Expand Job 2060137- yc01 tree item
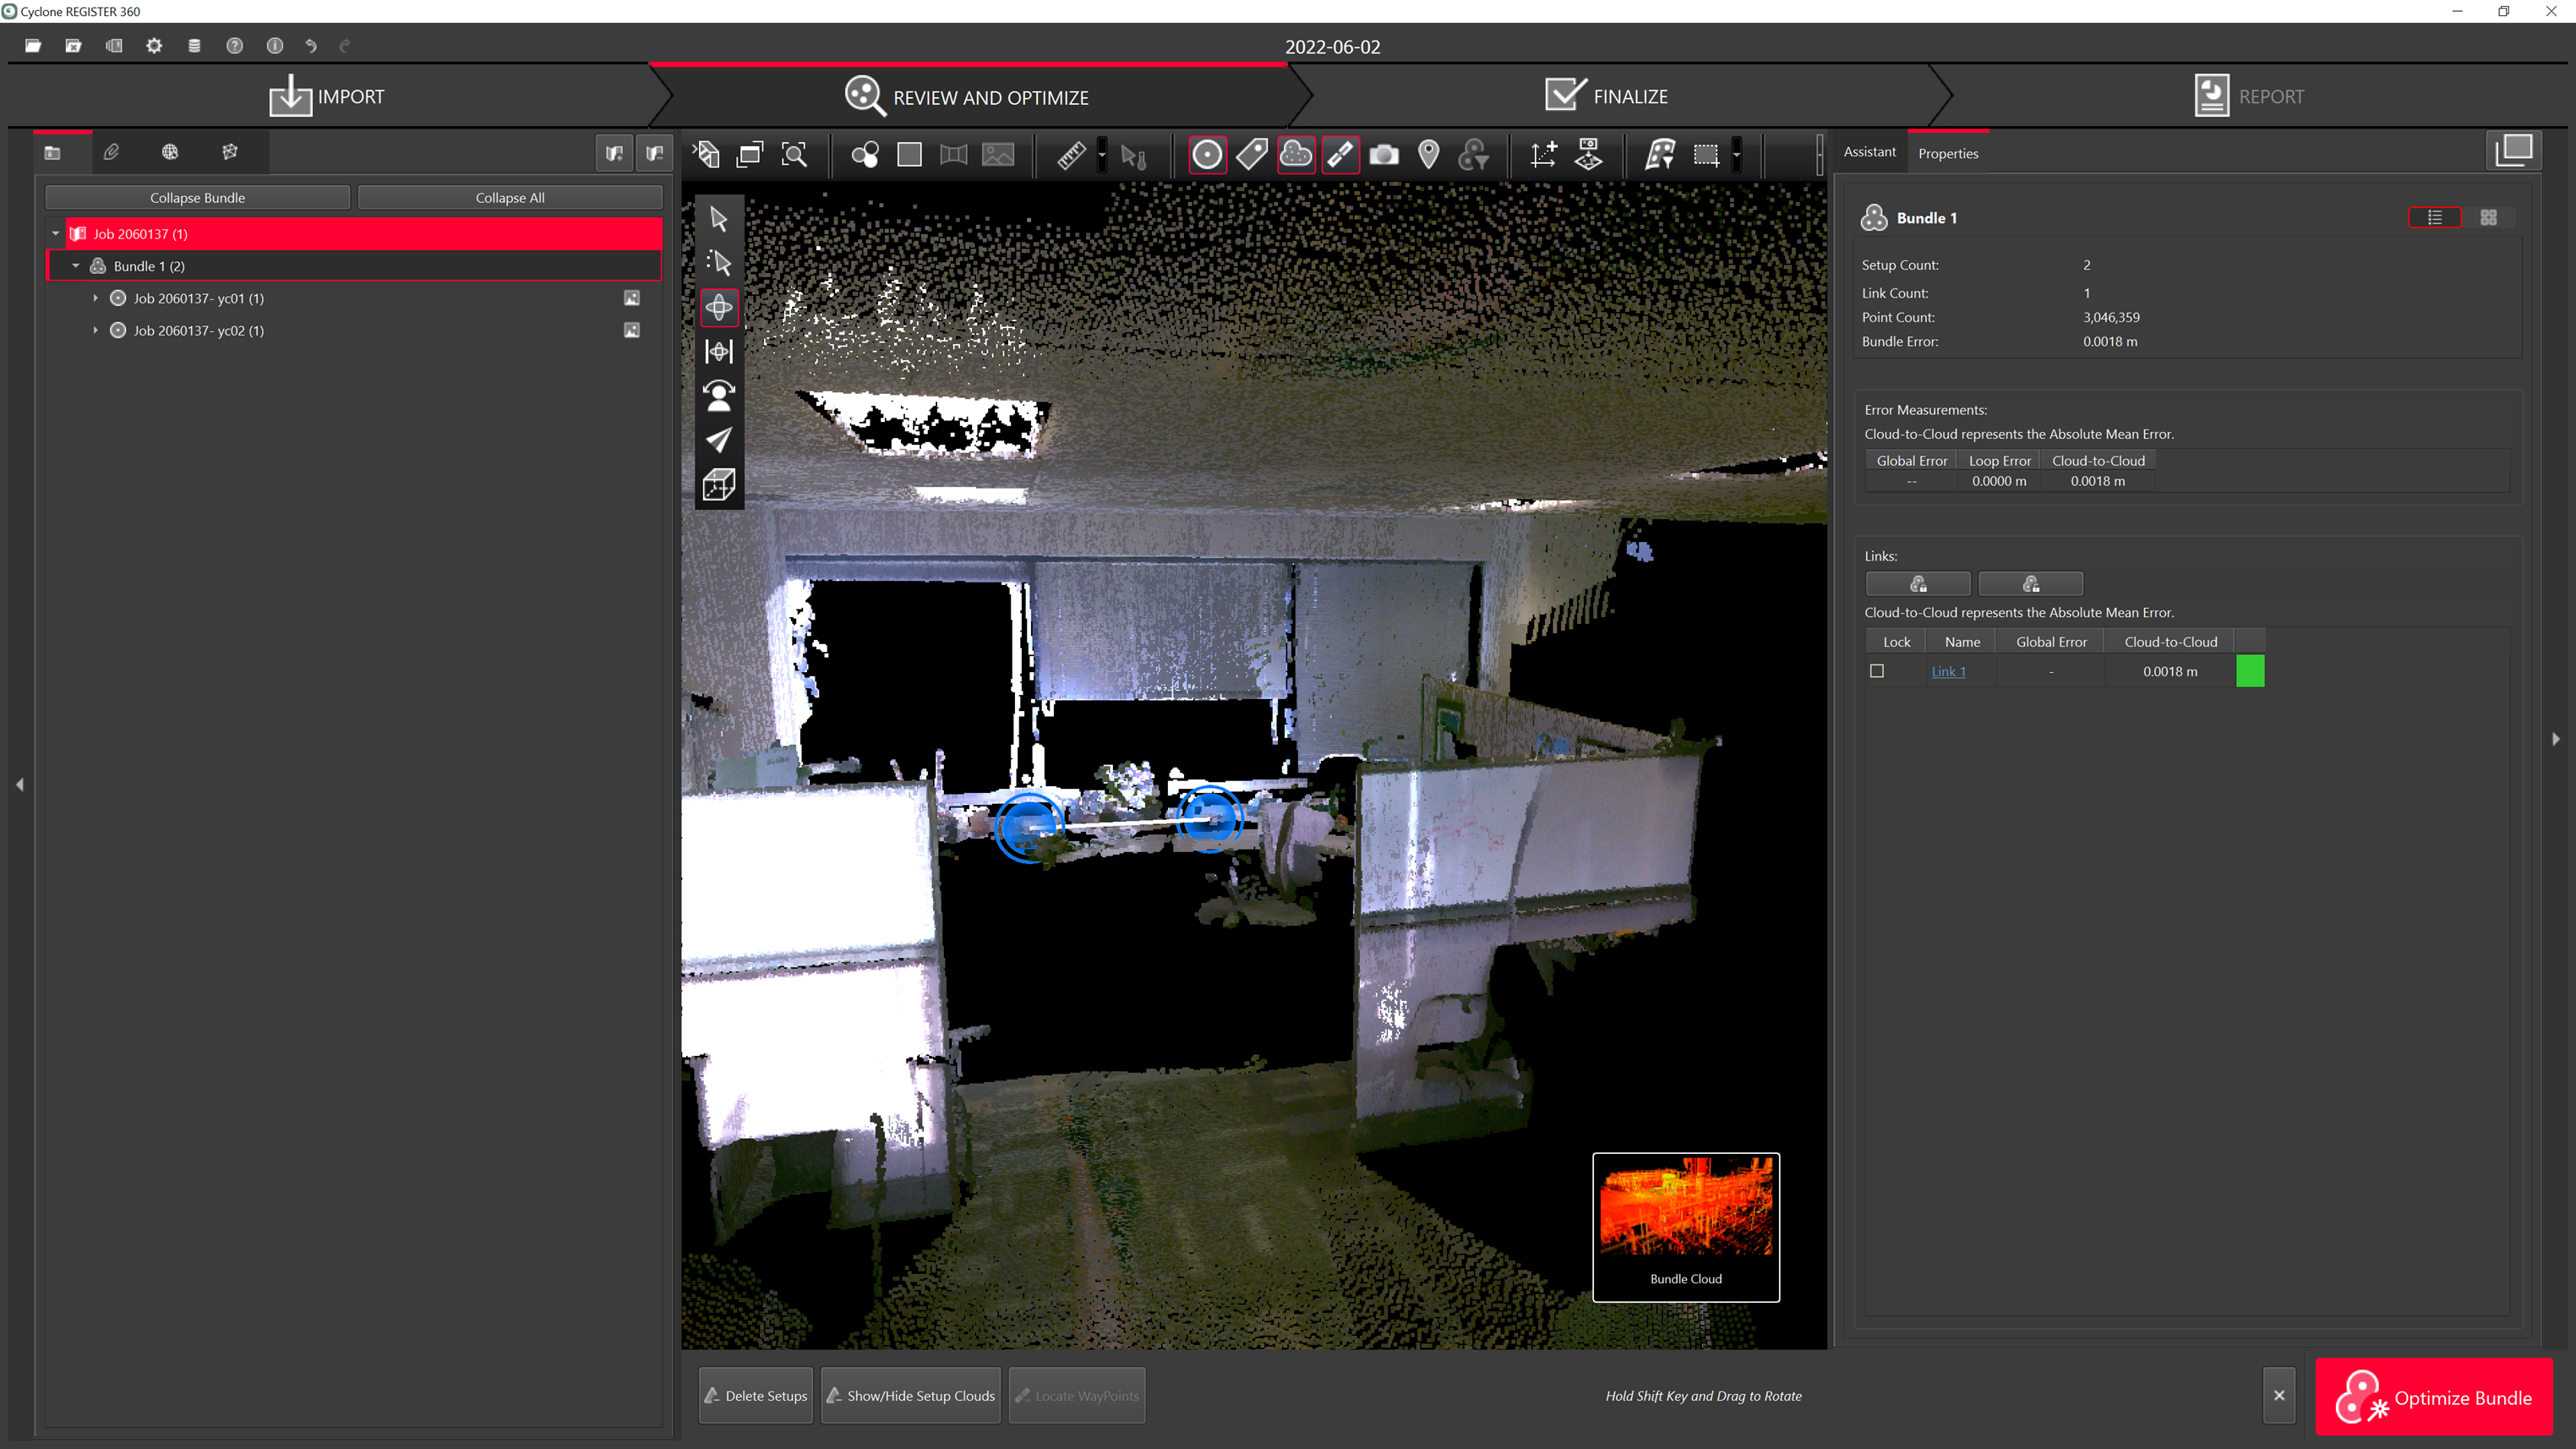 (x=96, y=298)
